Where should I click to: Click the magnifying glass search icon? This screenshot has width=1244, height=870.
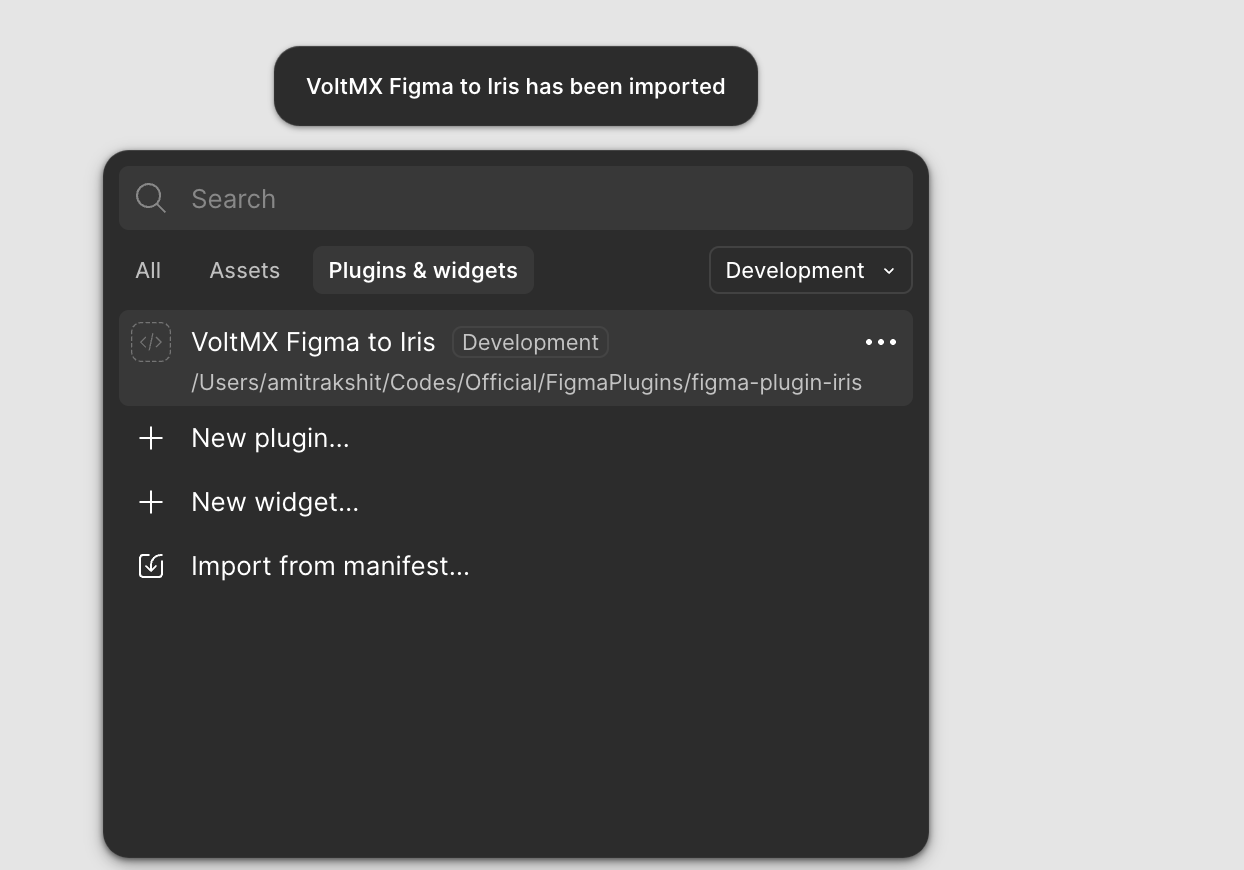pos(151,198)
